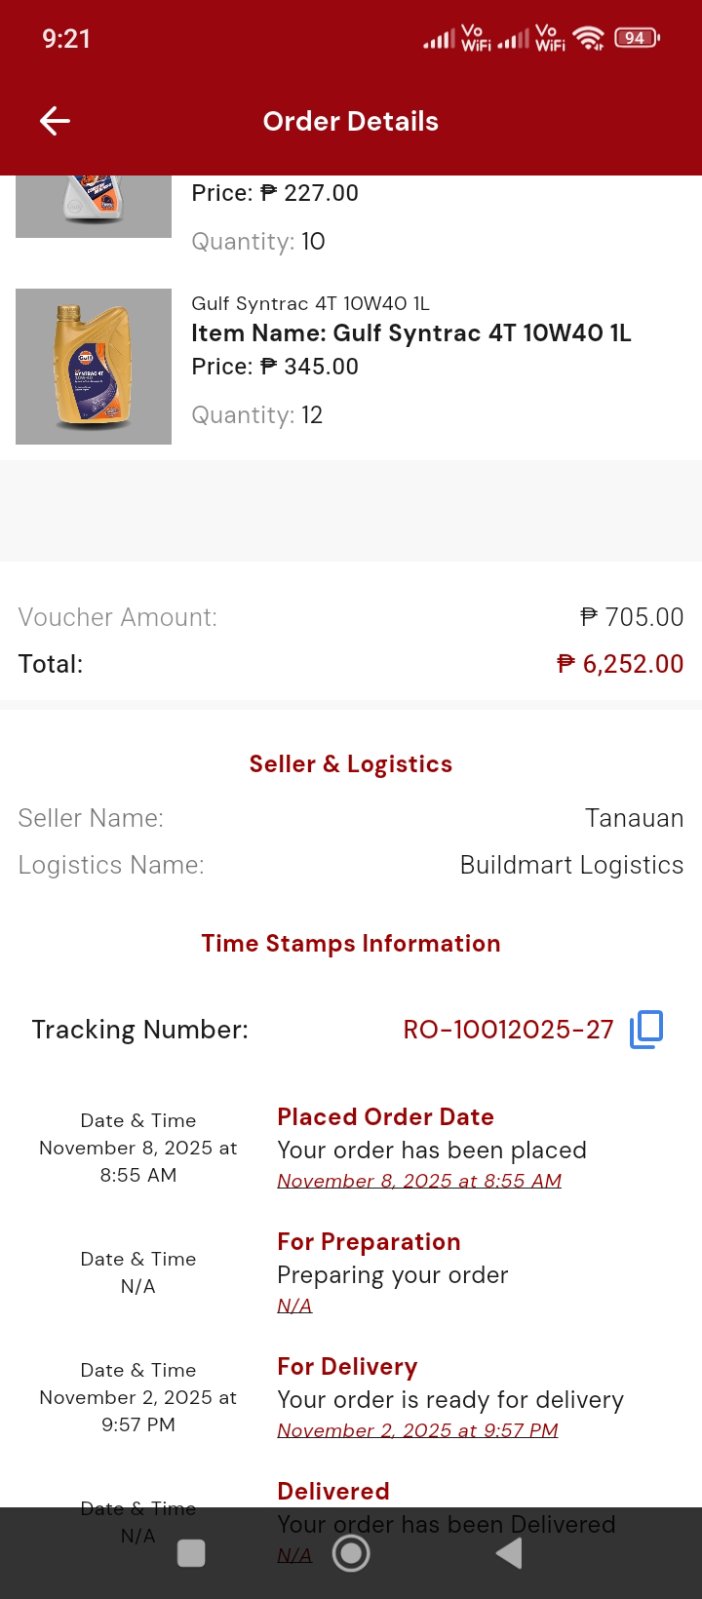Open the Gulf Syntrac 4T product image
702x1599 pixels.
pos(94,366)
